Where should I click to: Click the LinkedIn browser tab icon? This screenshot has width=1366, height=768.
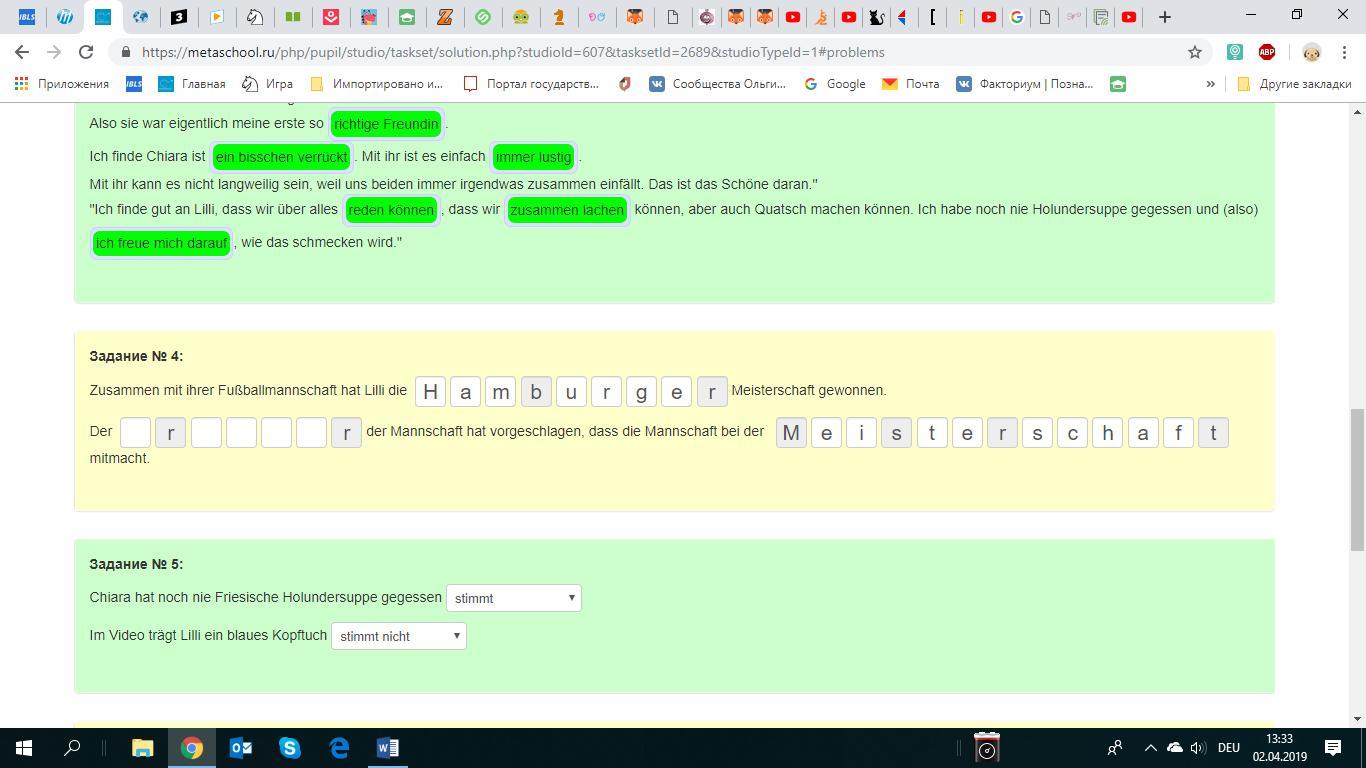point(63,17)
